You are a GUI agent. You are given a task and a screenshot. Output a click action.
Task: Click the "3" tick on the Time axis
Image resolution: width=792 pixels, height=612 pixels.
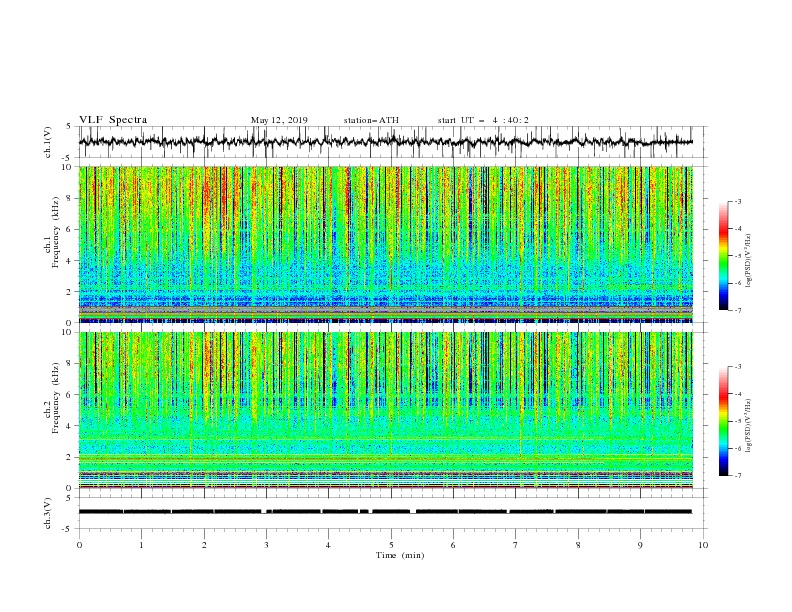[266, 545]
